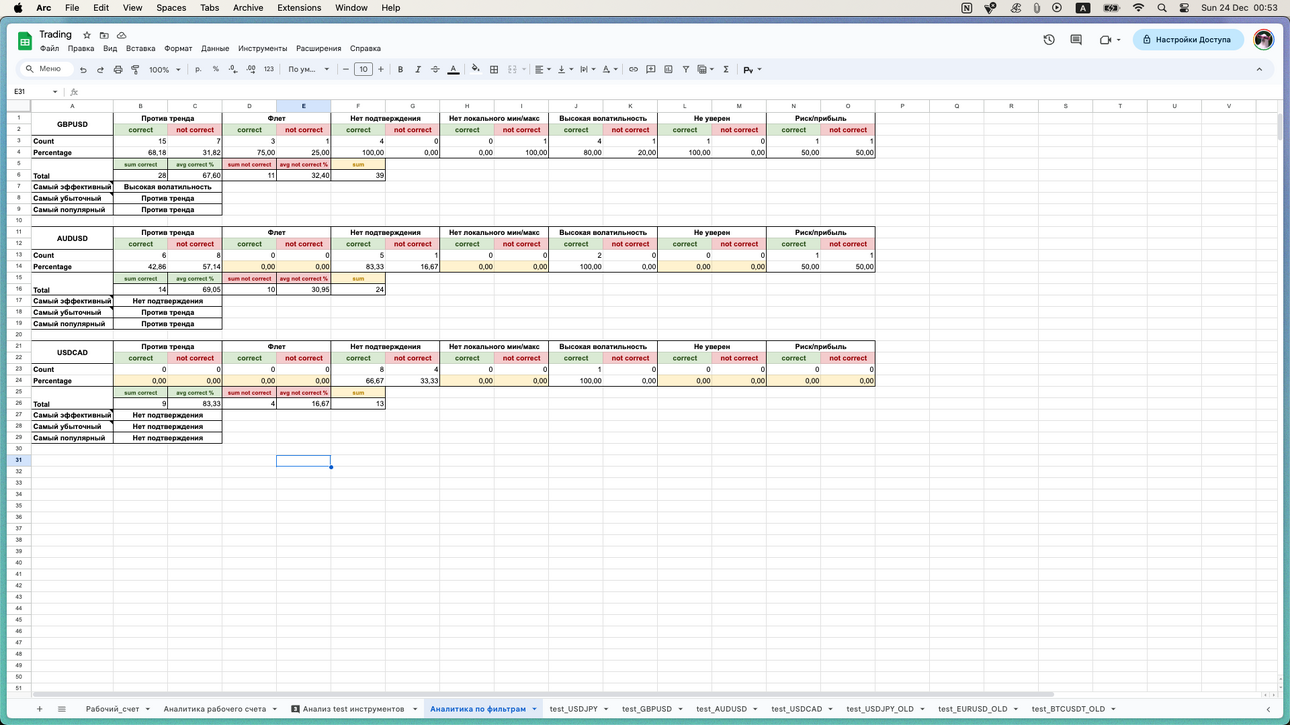1290x725 pixels.
Task: Open macOS Spotlight search
Action: click(x=1162, y=8)
